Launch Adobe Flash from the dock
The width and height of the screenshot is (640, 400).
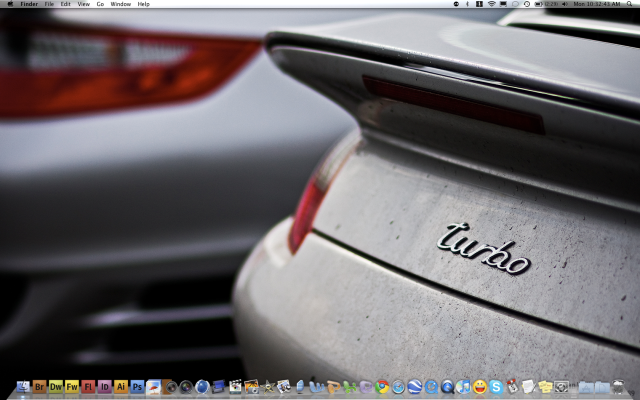pyautogui.click(x=89, y=386)
